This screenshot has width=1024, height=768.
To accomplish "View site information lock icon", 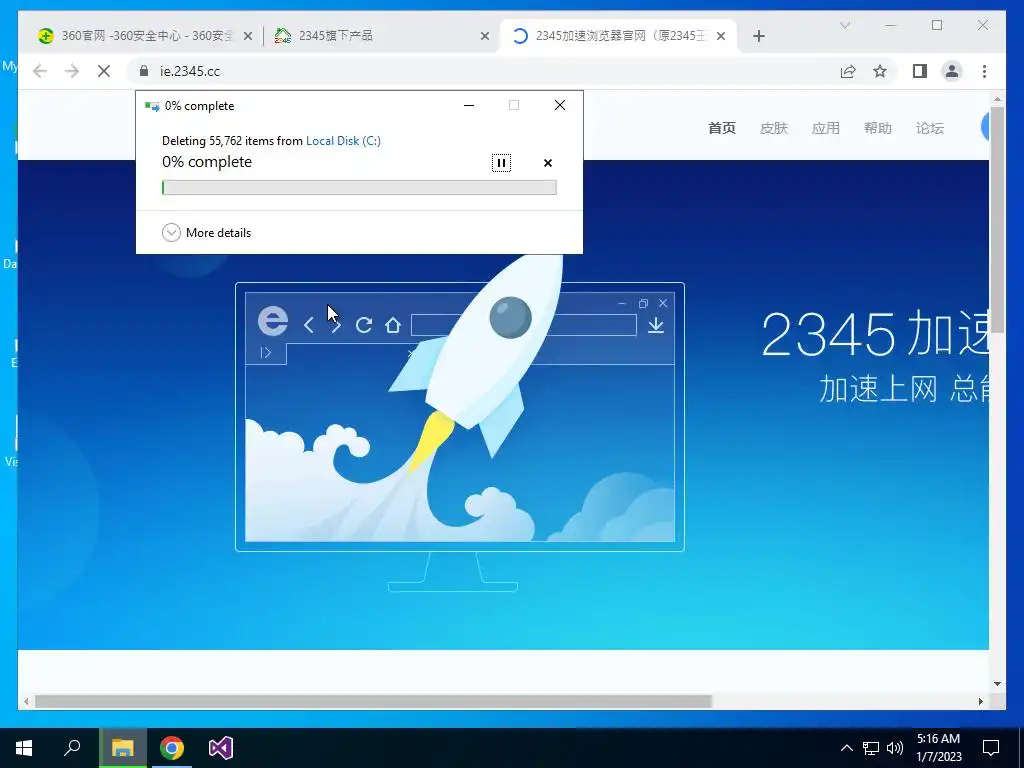I will point(144,71).
